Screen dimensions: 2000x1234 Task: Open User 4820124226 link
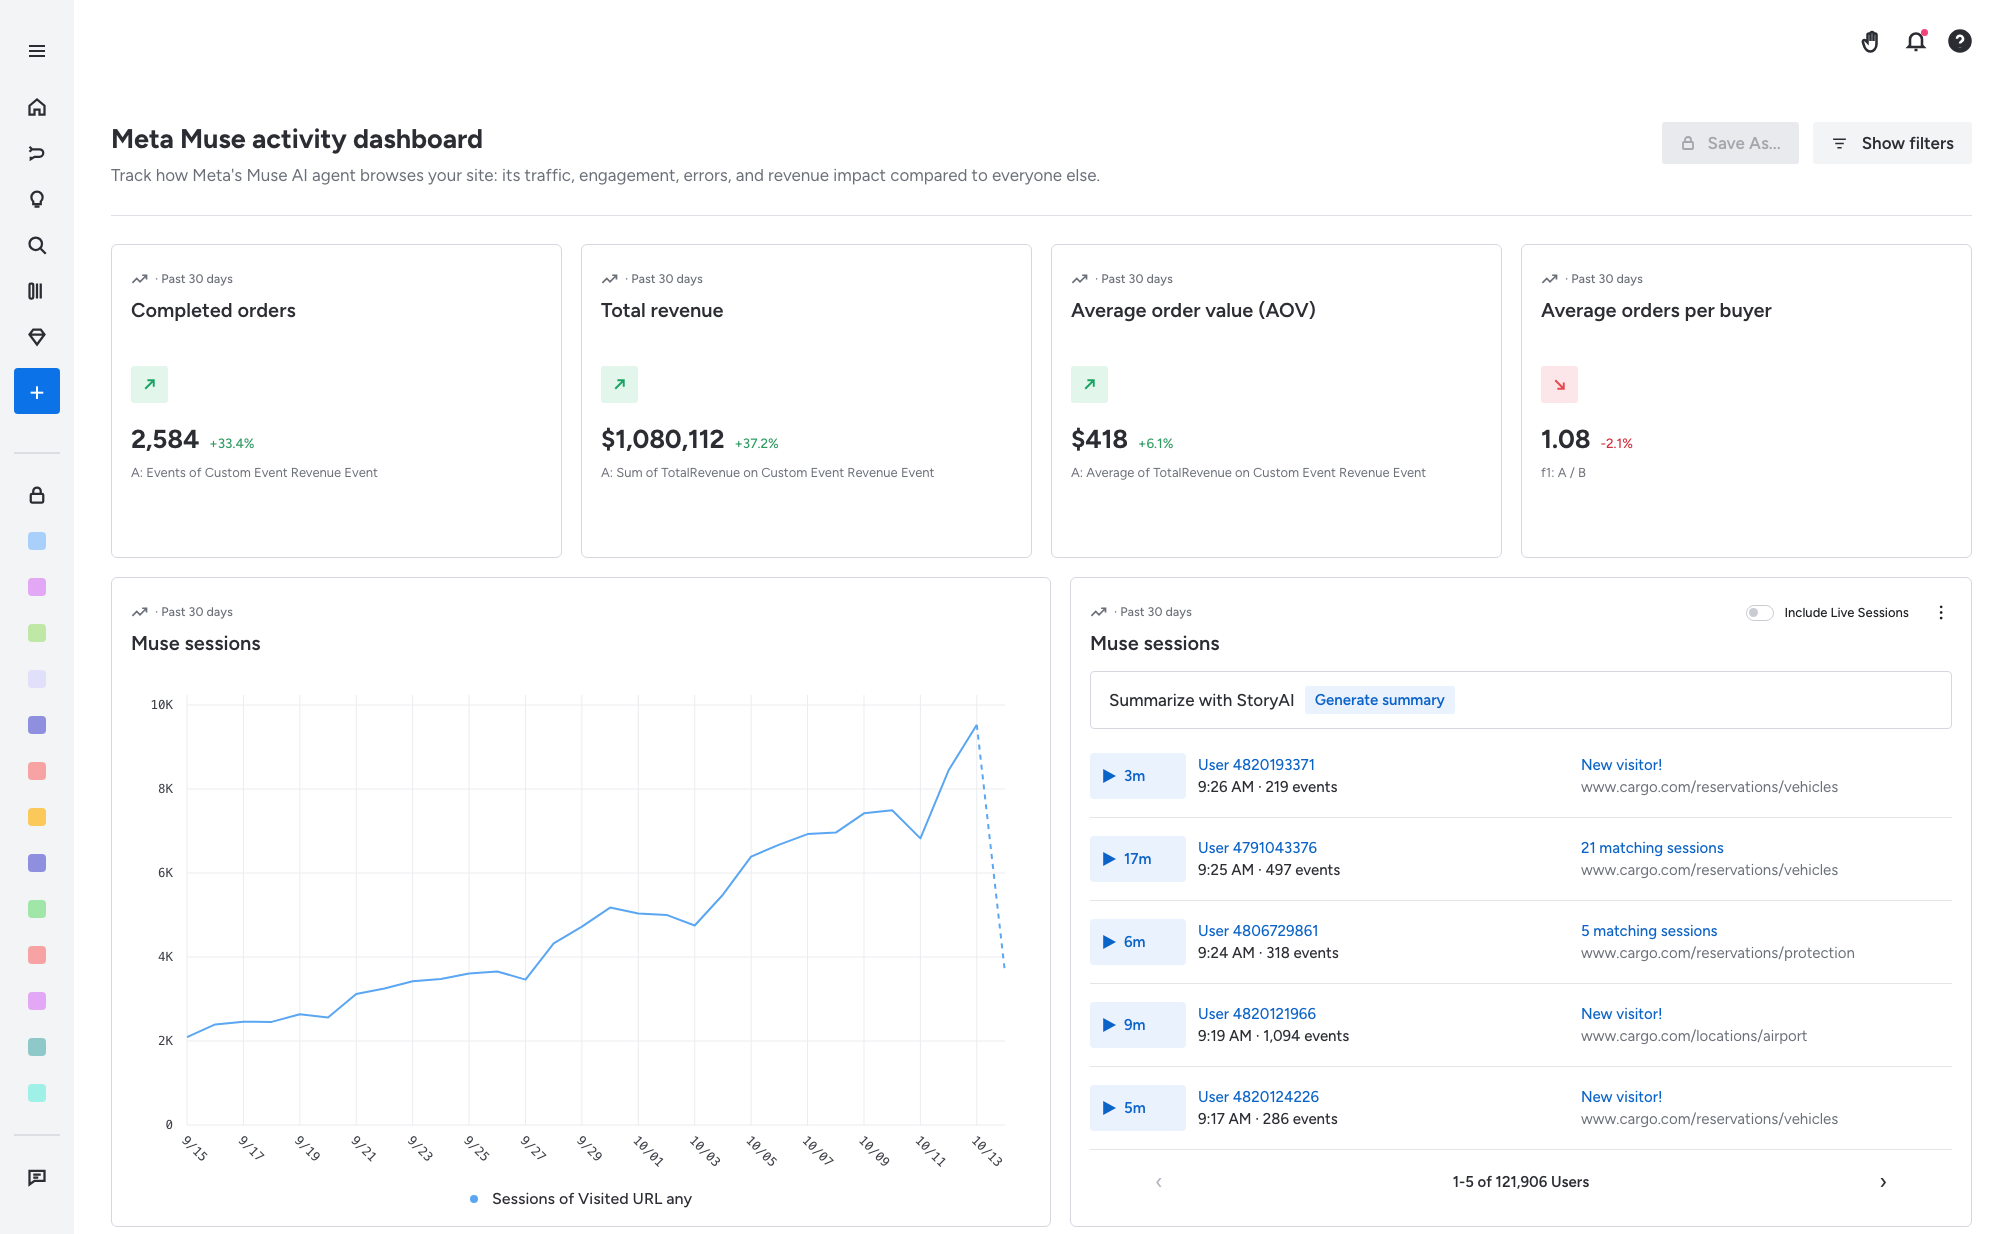tap(1258, 1097)
